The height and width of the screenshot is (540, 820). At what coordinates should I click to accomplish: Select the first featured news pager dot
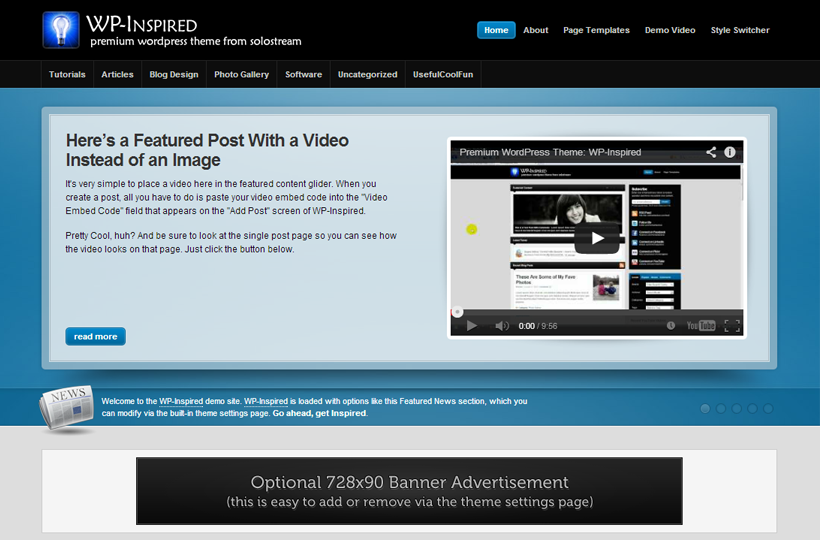(705, 408)
